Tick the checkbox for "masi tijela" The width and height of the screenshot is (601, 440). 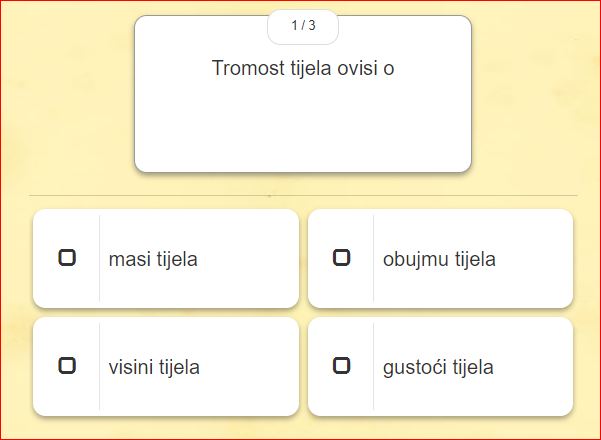(67, 258)
